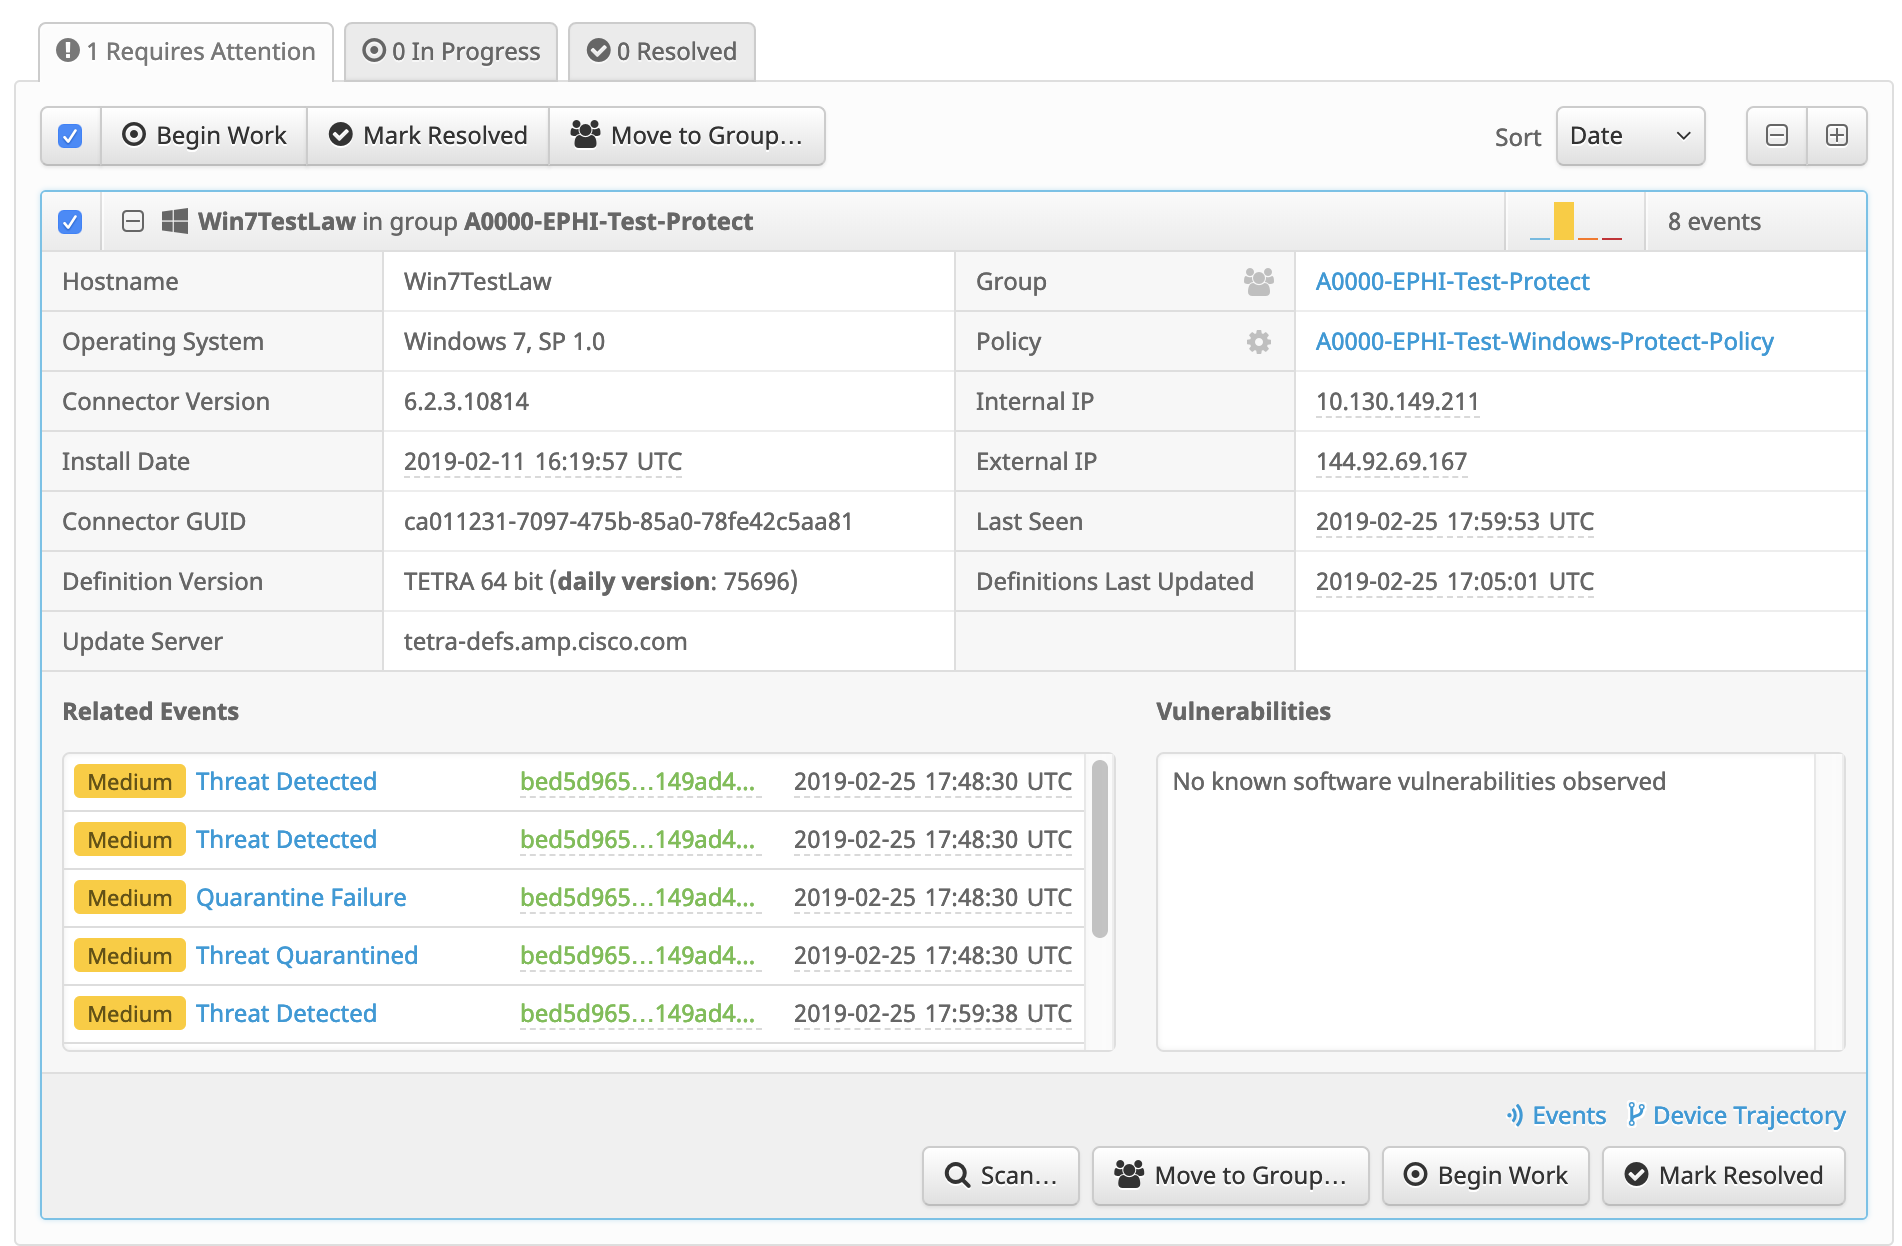This screenshot has height=1246, width=1902.
Task: Click the tetra-defs.amp.cisco.com update server value
Action: tap(545, 642)
